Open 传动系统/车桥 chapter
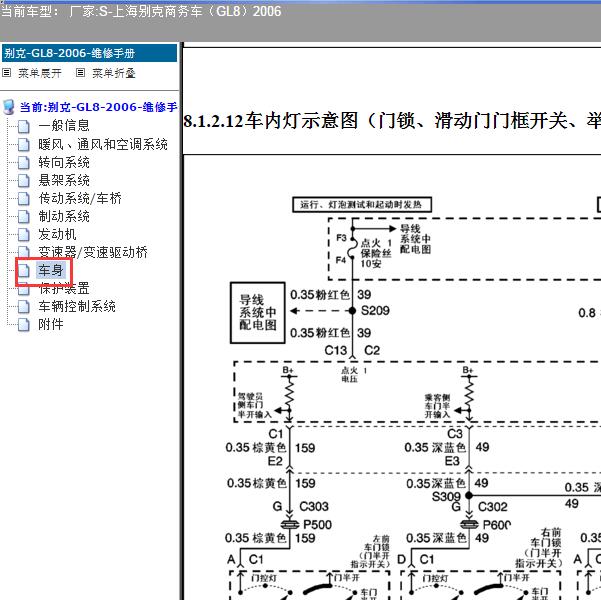This screenshot has width=601, height=600. pos(80,199)
